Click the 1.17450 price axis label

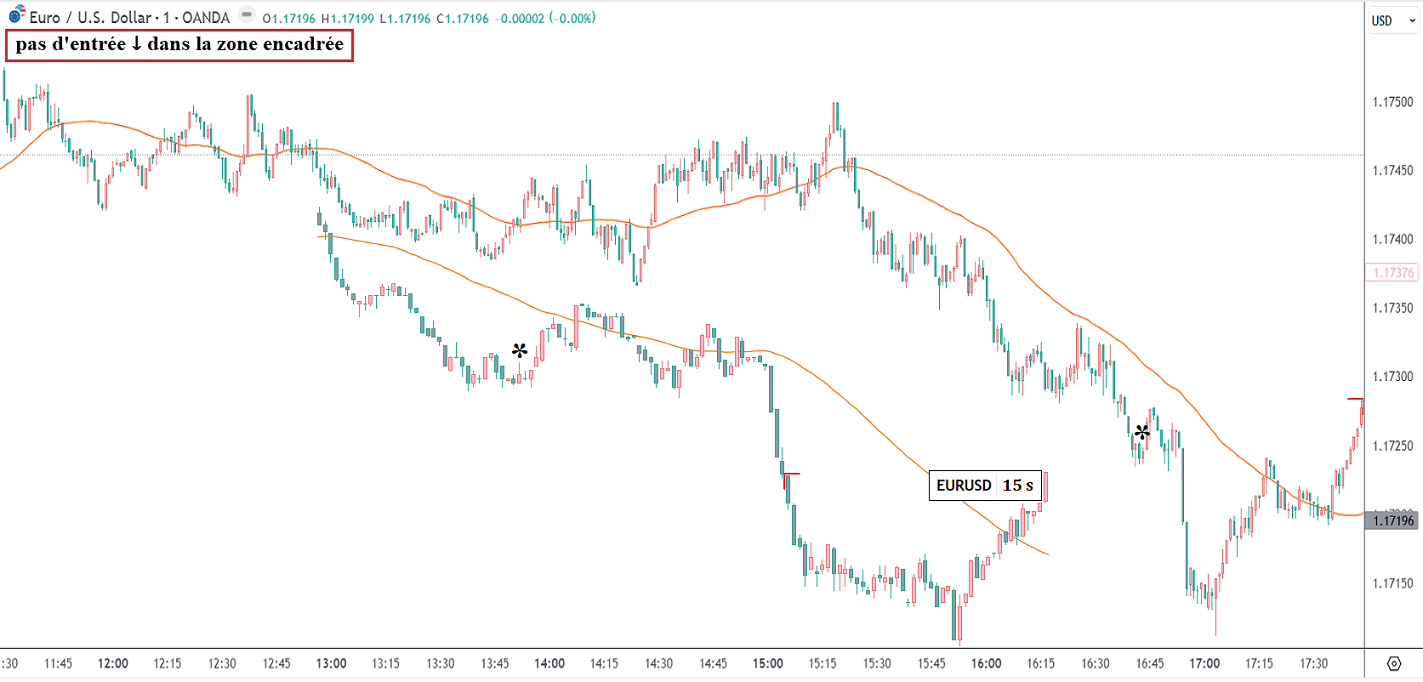(x=1393, y=171)
